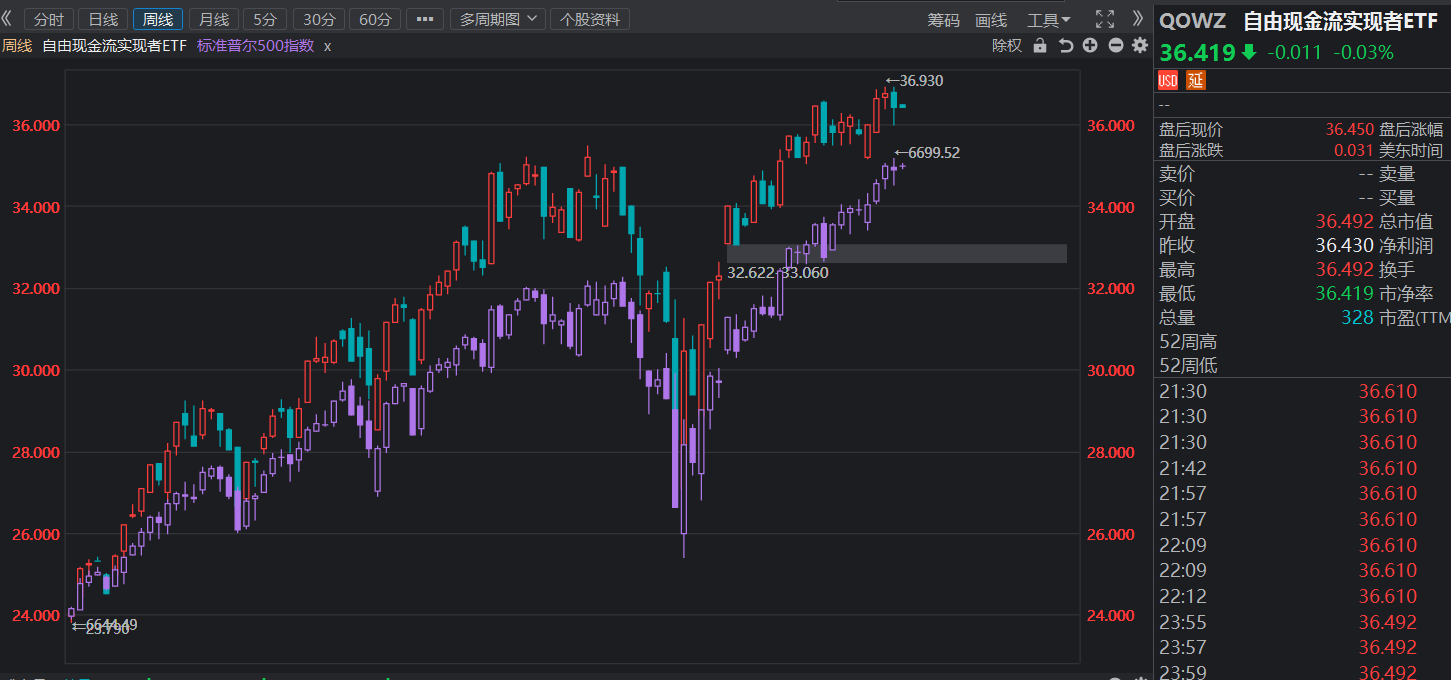Select the 30分 period tab
Viewport: 1451px width, 680px height.
pos(319,19)
